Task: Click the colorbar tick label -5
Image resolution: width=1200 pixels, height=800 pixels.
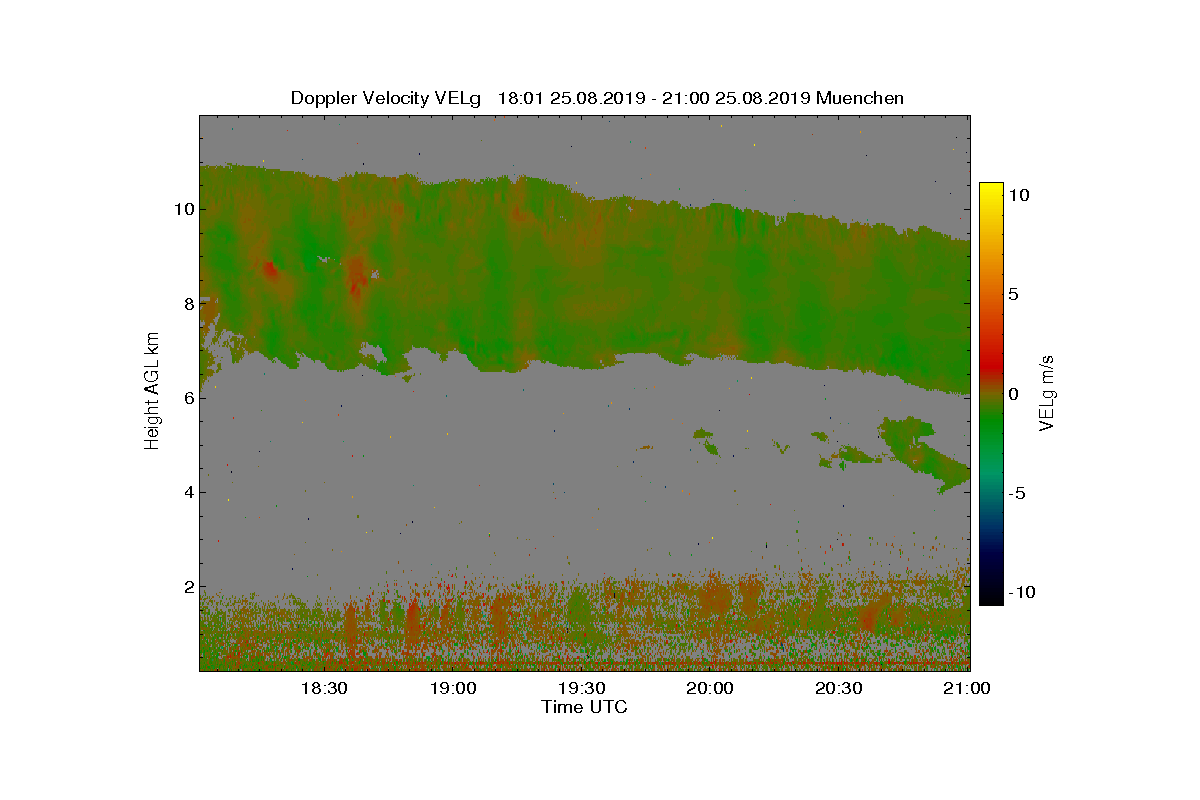Action: click(x=1015, y=493)
